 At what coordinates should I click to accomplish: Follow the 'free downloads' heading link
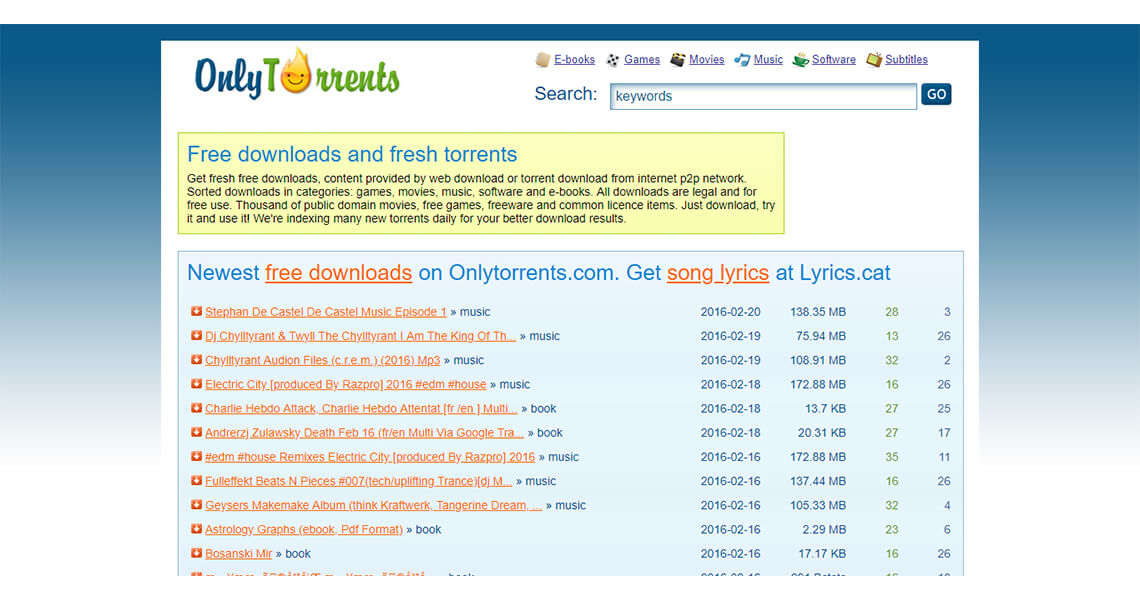click(339, 273)
